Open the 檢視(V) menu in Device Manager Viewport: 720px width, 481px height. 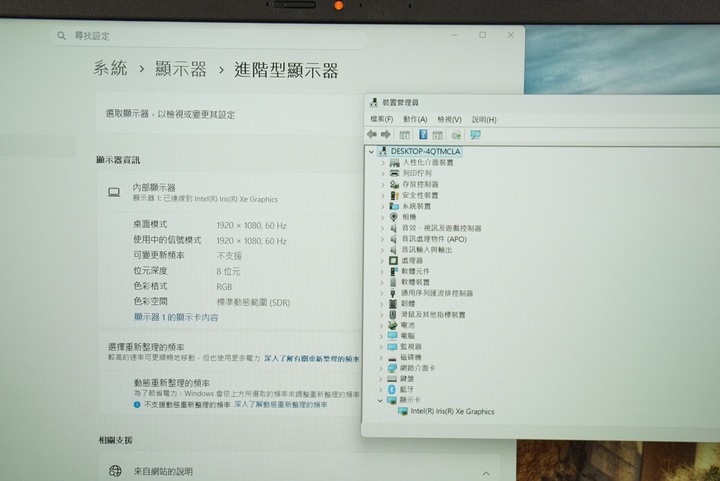coord(449,119)
